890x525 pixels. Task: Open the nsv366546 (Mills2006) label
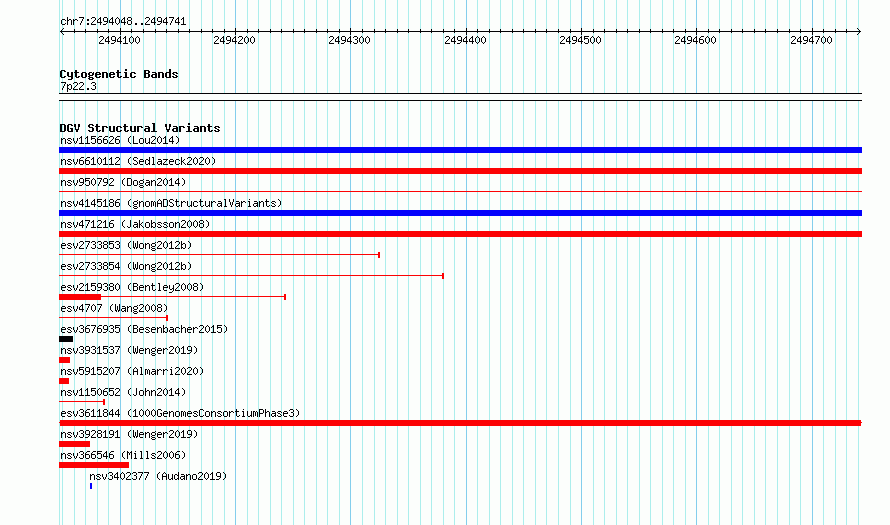tap(123, 455)
